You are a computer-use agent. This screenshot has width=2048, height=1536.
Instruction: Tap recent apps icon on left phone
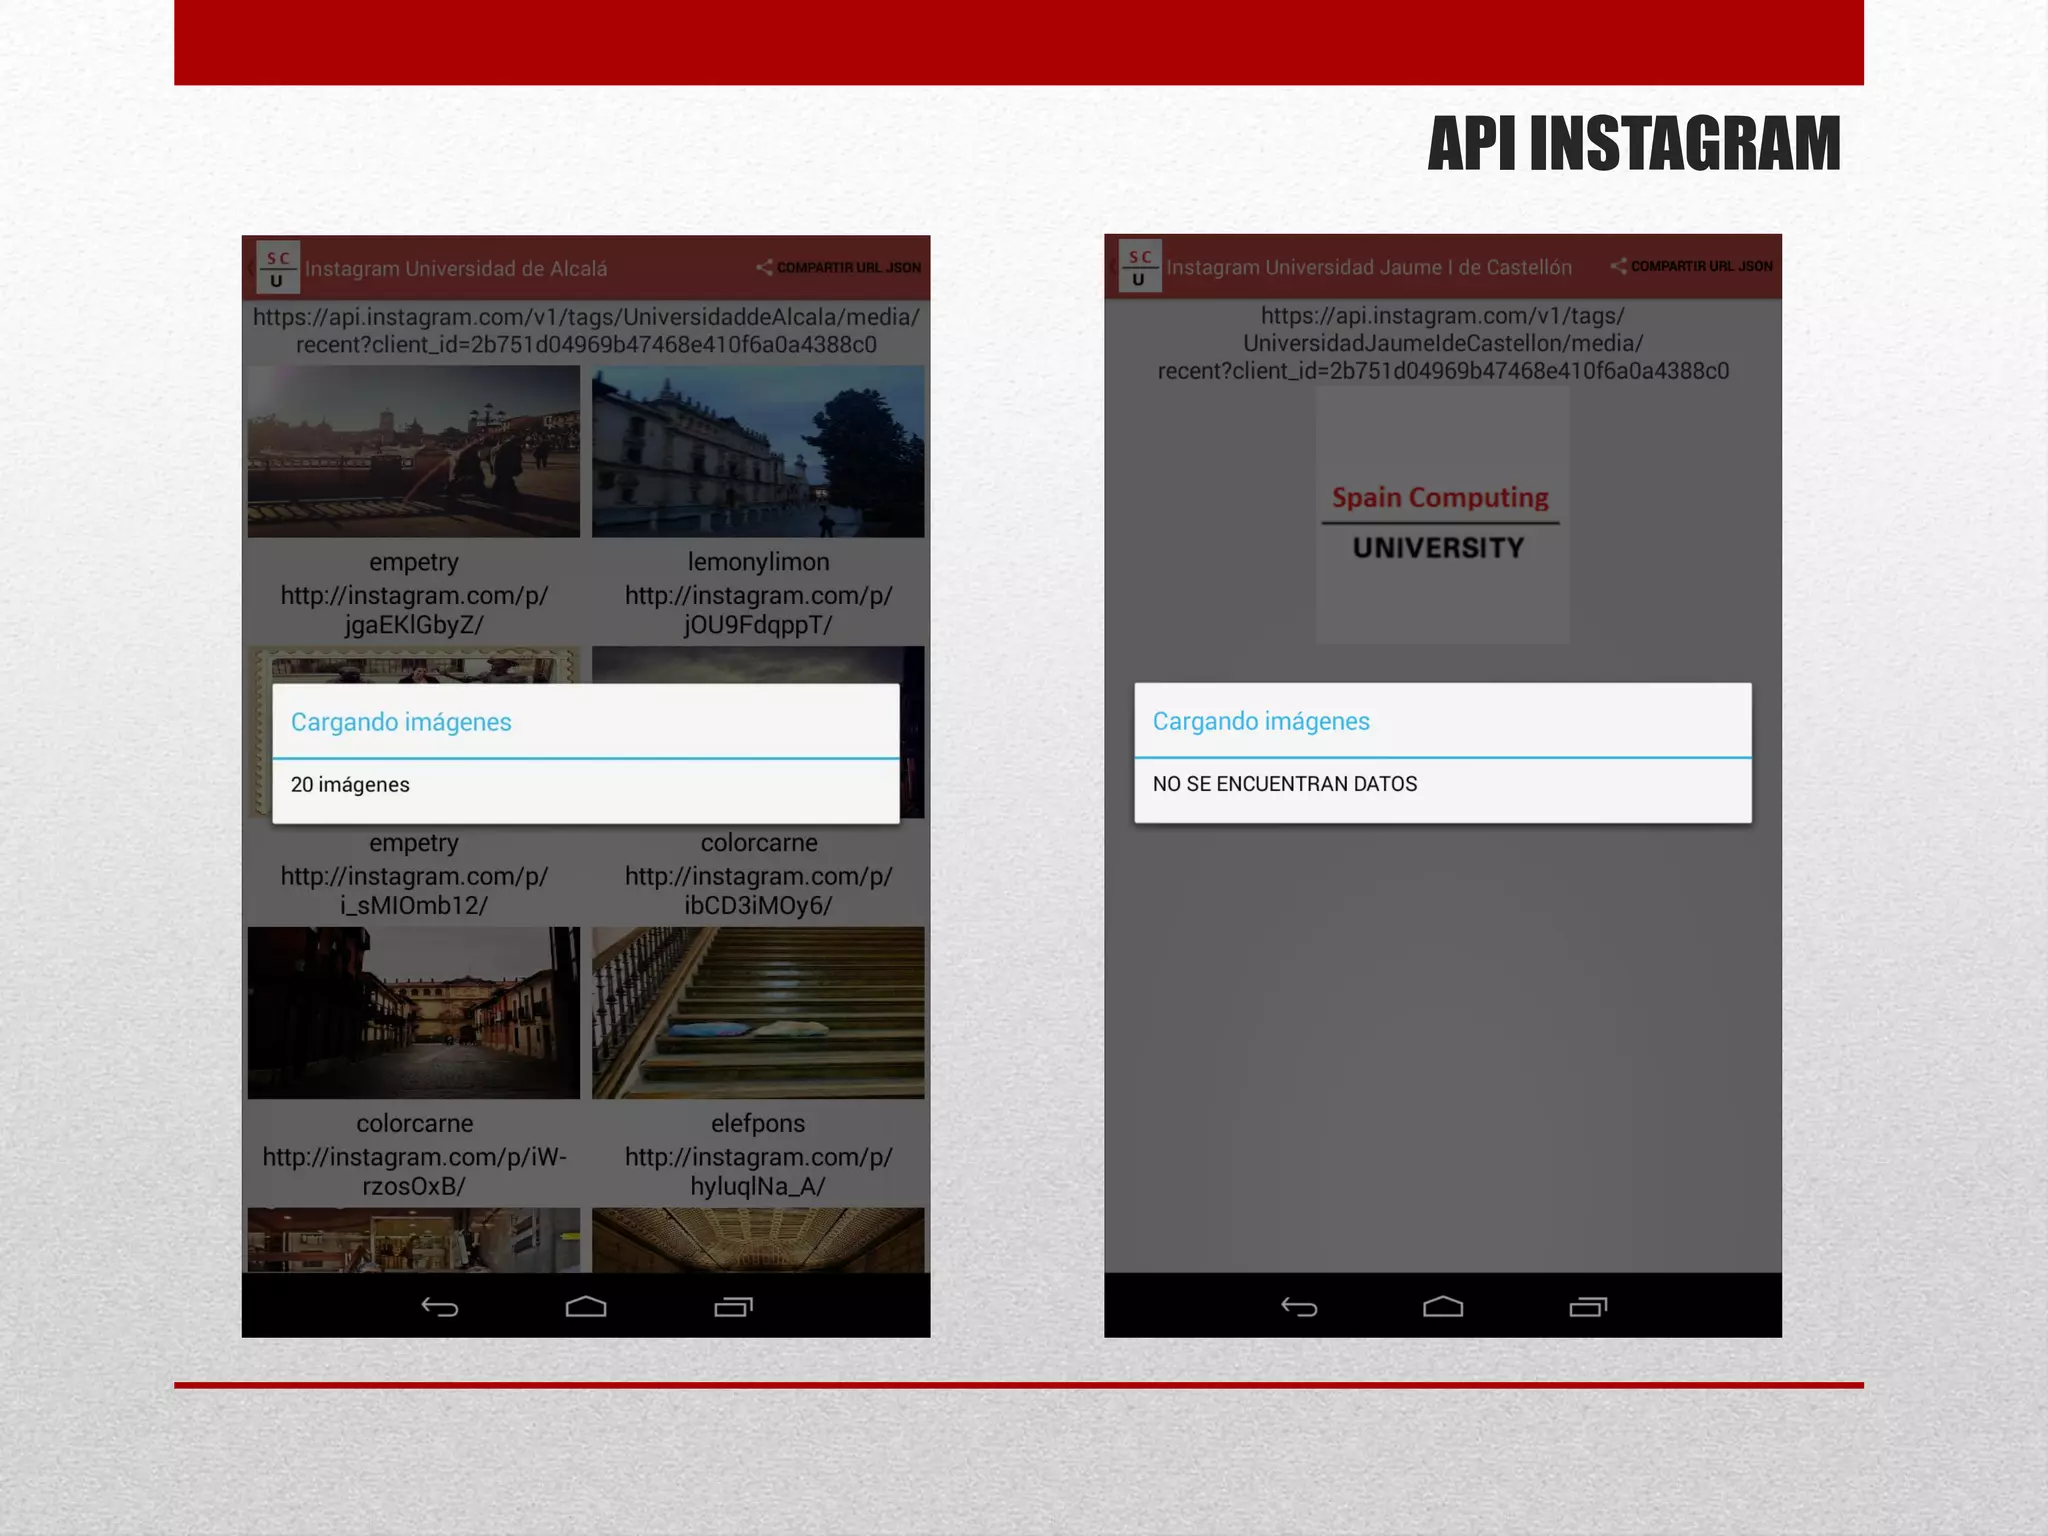733,1307
